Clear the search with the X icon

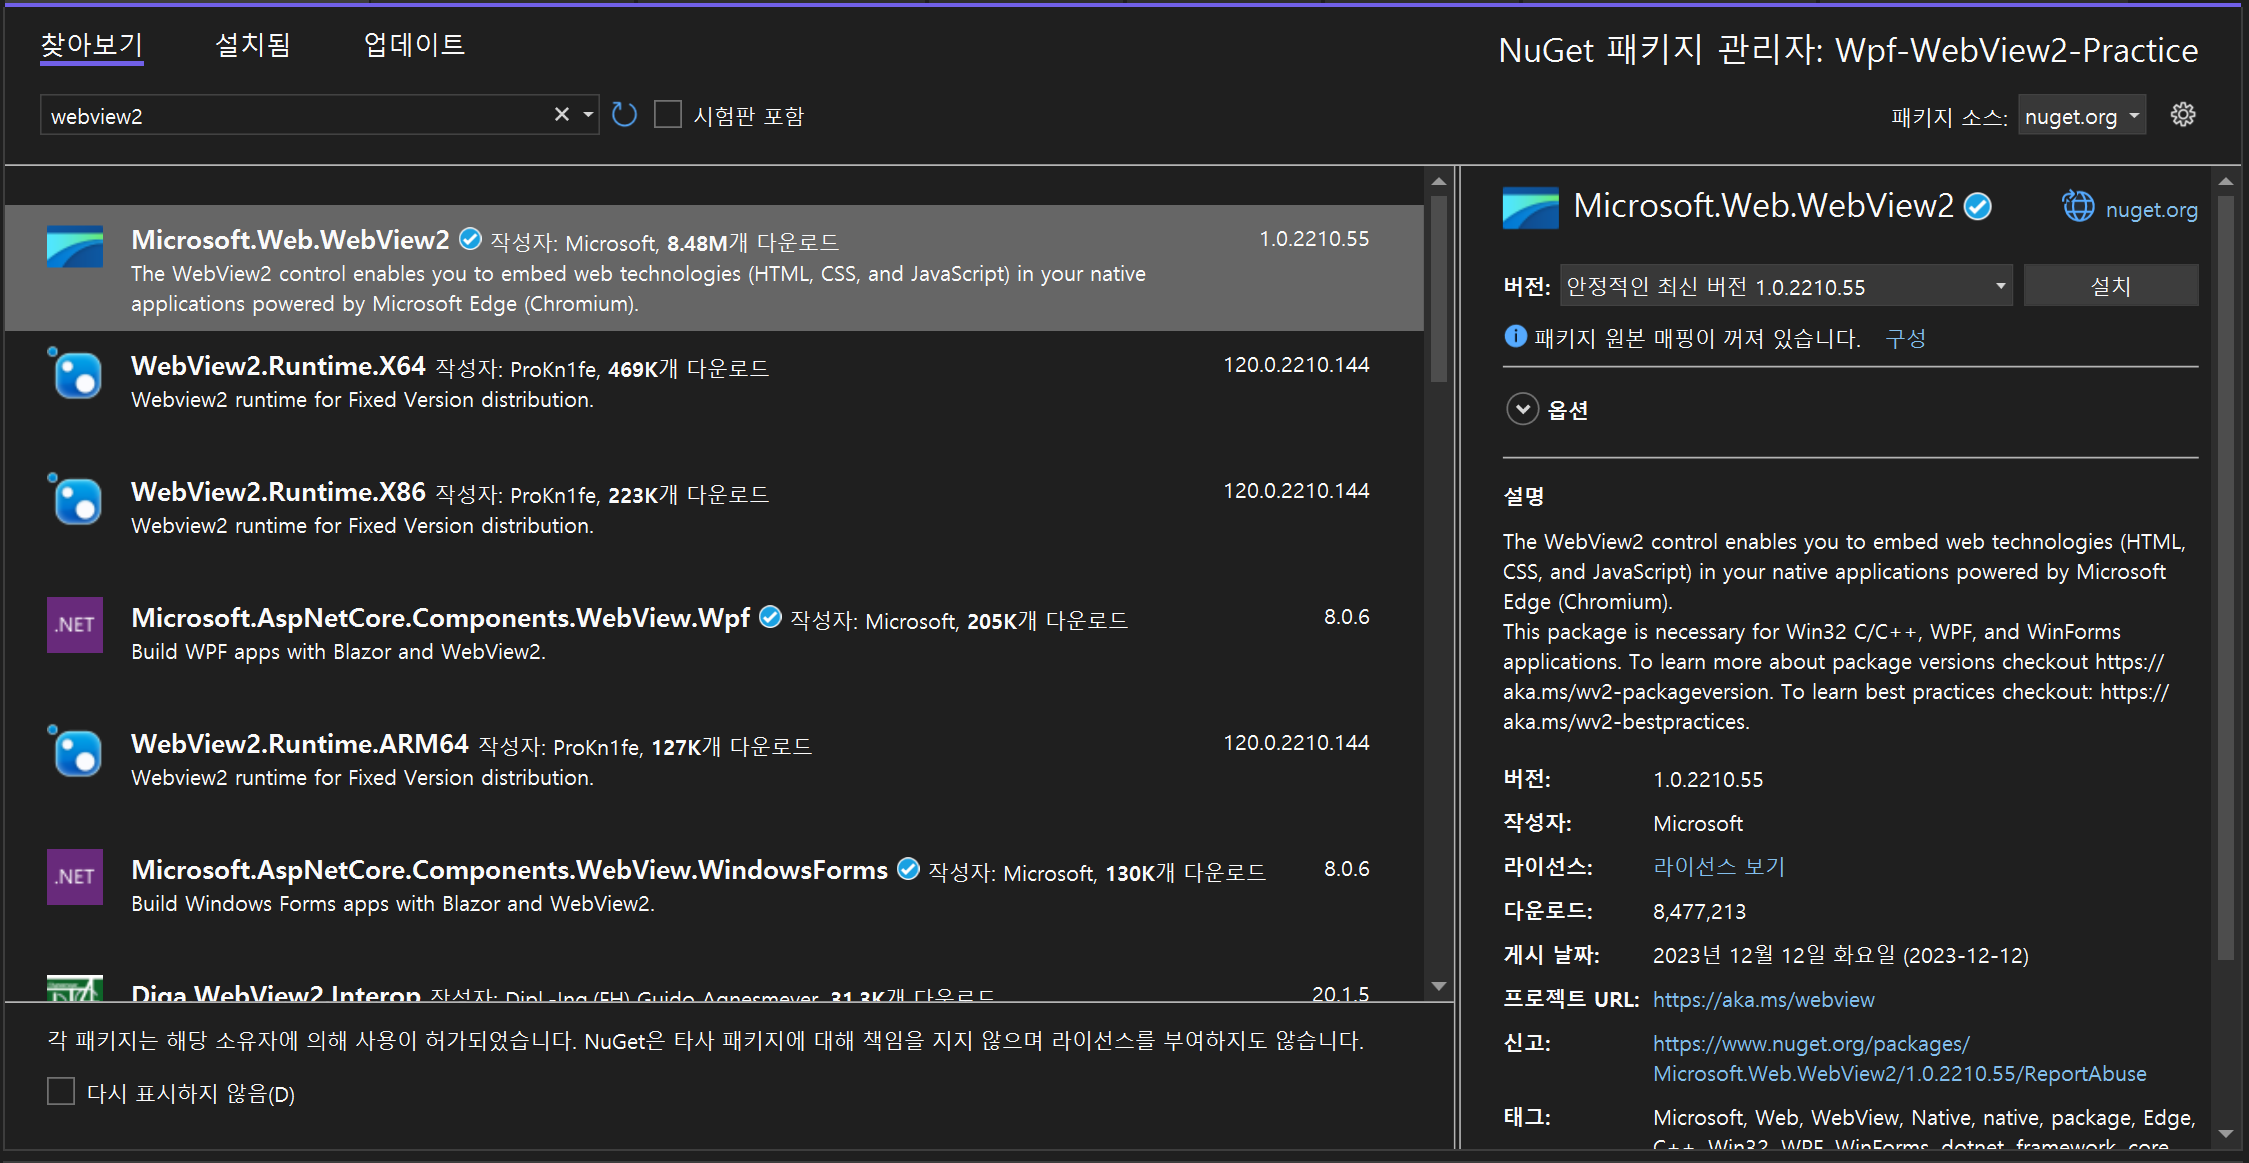[561, 114]
